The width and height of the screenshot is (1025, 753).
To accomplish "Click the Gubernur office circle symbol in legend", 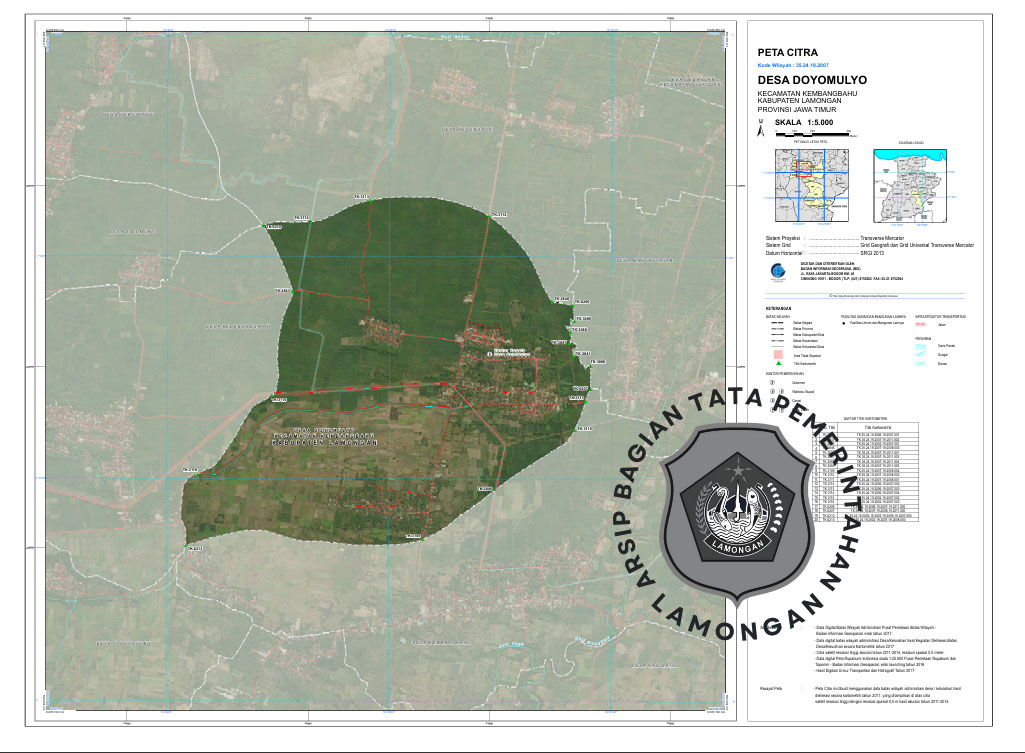I will (771, 381).
